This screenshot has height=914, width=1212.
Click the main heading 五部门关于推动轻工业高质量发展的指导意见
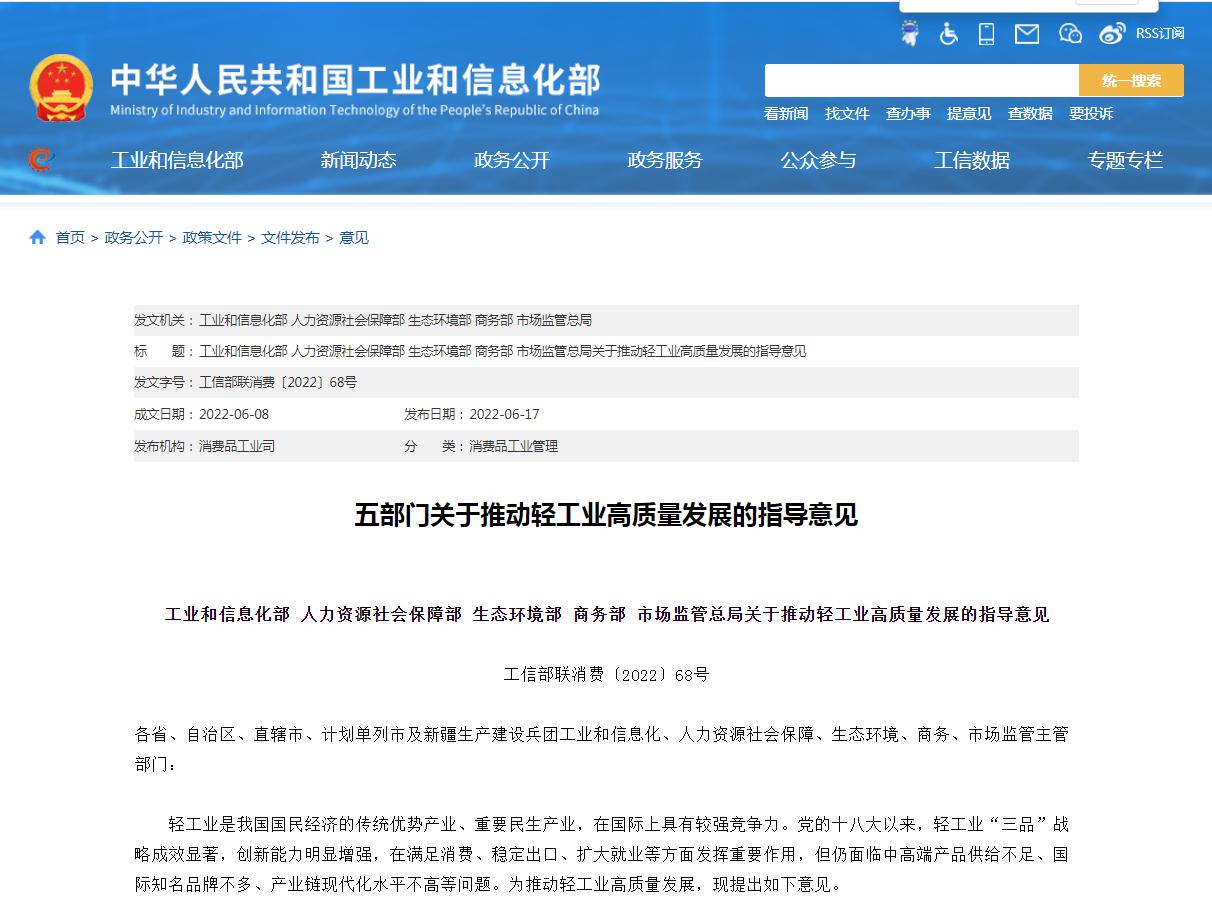(x=606, y=516)
